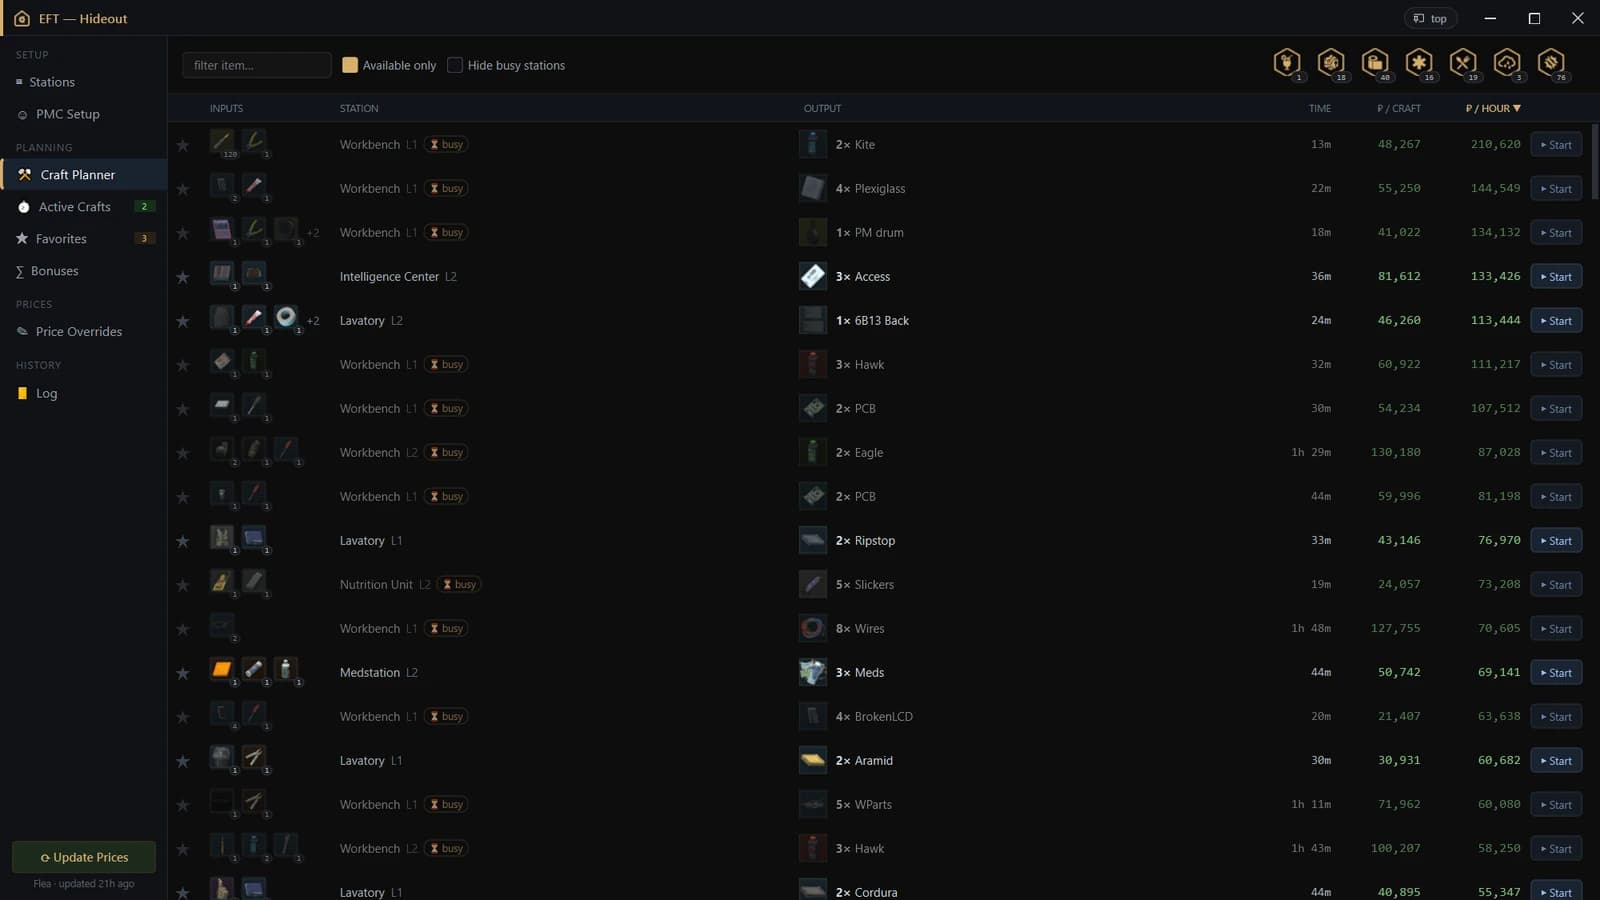This screenshot has height=900, width=1600.
Task: Click the Access output item icon
Action: [813, 276]
